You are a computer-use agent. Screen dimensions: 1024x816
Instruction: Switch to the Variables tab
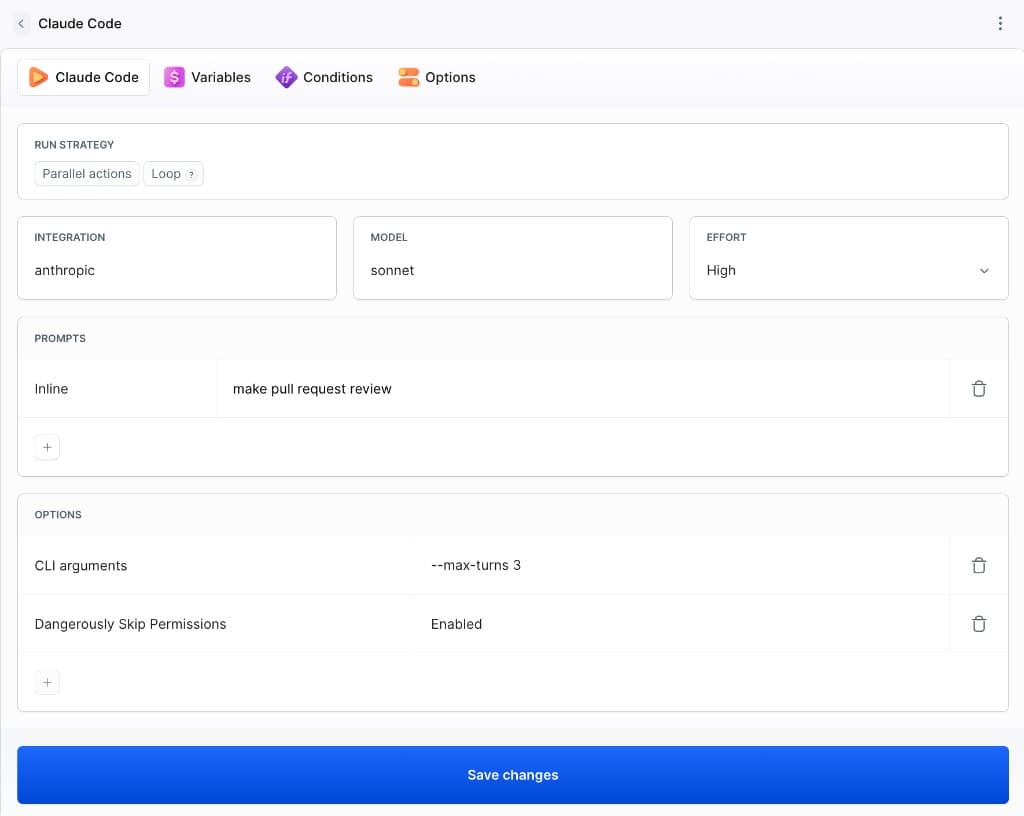pos(207,78)
